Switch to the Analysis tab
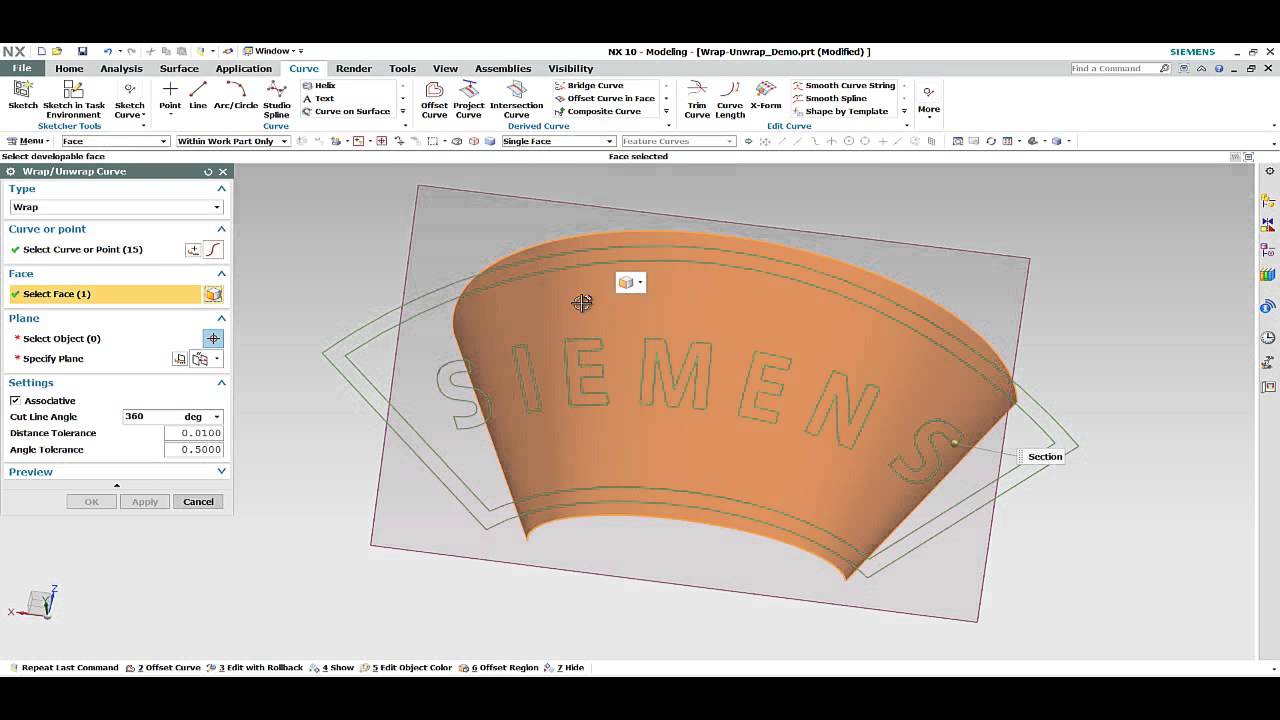The height and width of the screenshot is (720, 1280). pyautogui.click(x=121, y=68)
